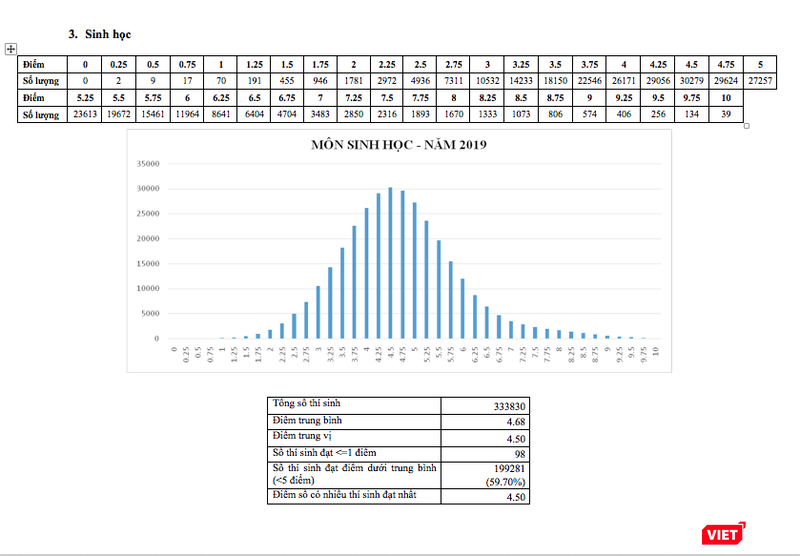Image resolution: width=800 pixels, height=556 pixels.
Task: Select the table cell with value 30279
Action: tap(691, 80)
